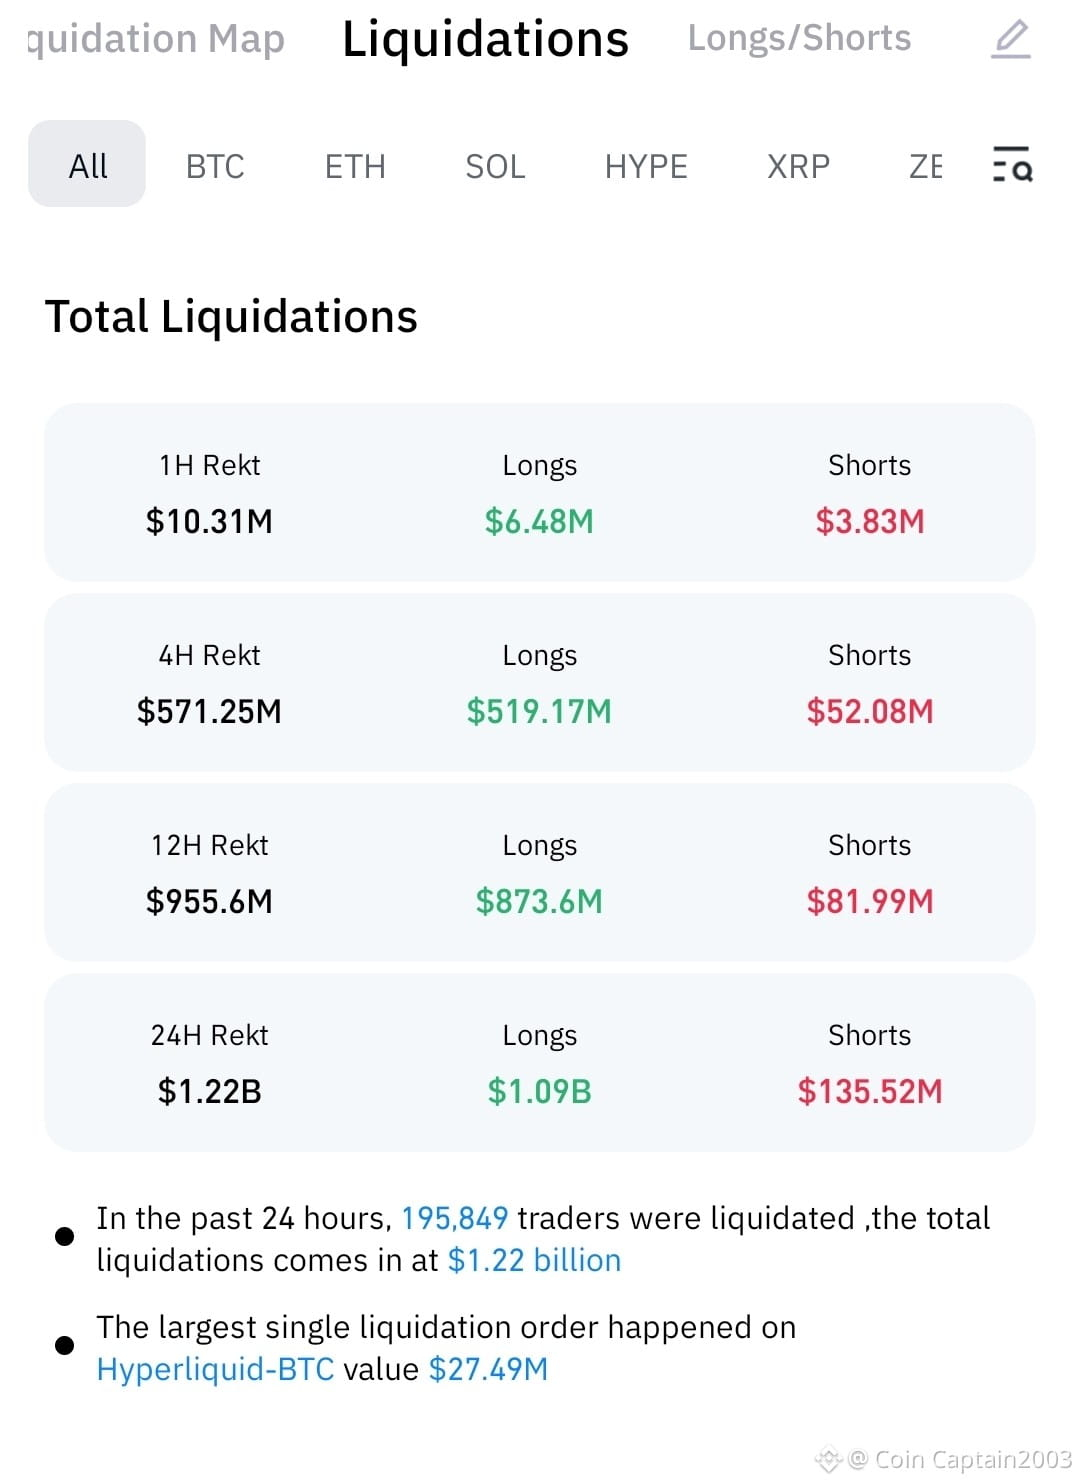Open the Liquidation Map tab
Viewport: 1080px width, 1484px height.
click(x=156, y=39)
